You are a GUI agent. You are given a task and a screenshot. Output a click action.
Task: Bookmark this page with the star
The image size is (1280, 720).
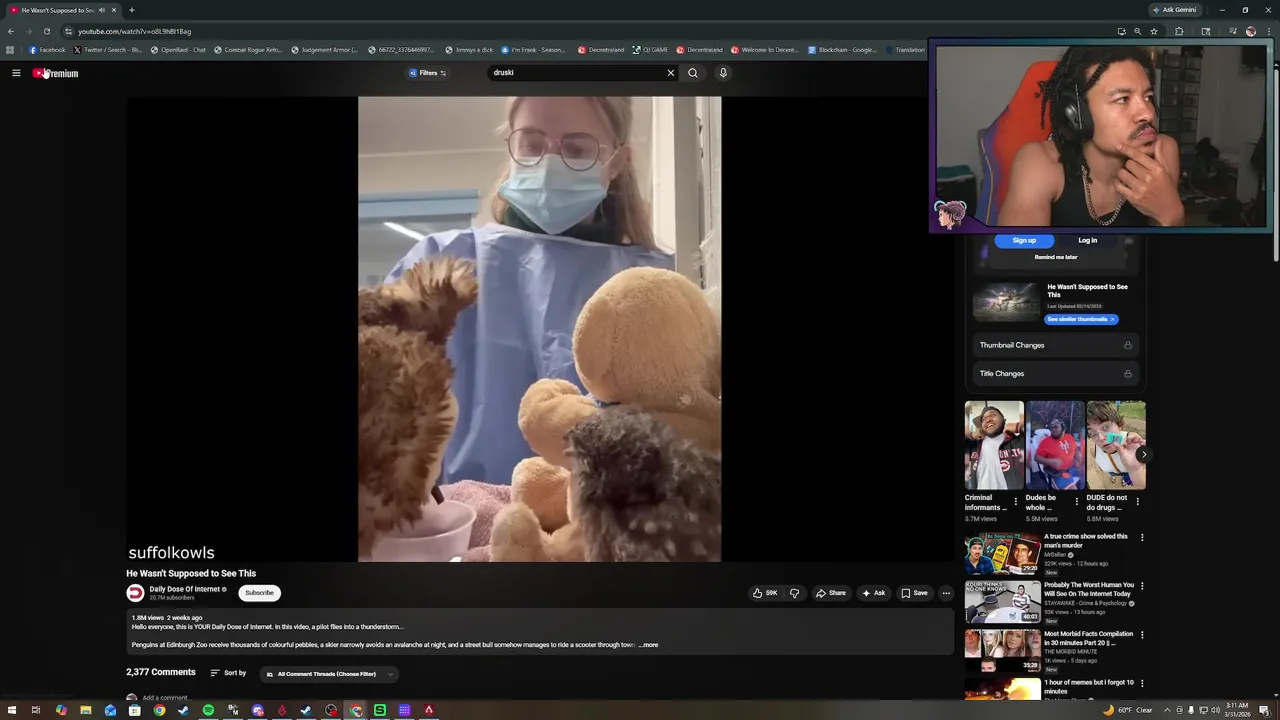pyautogui.click(x=1154, y=31)
